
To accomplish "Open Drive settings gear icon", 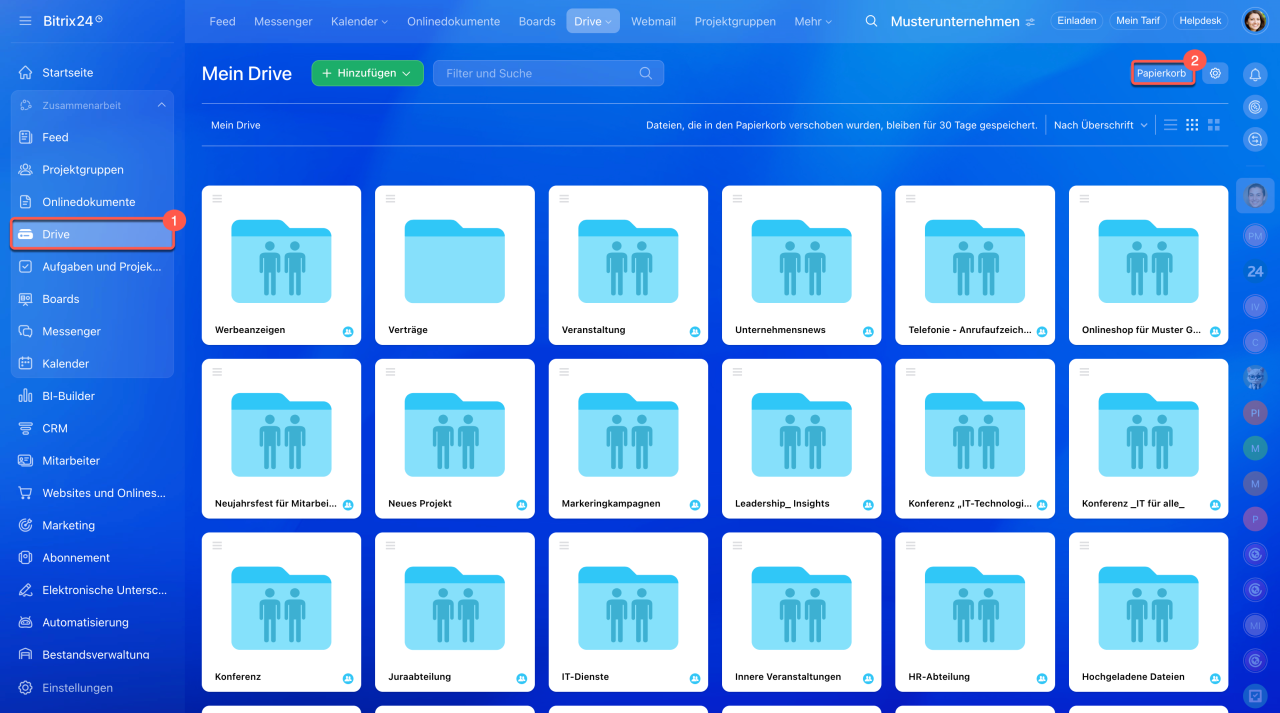I will tap(1215, 73).
